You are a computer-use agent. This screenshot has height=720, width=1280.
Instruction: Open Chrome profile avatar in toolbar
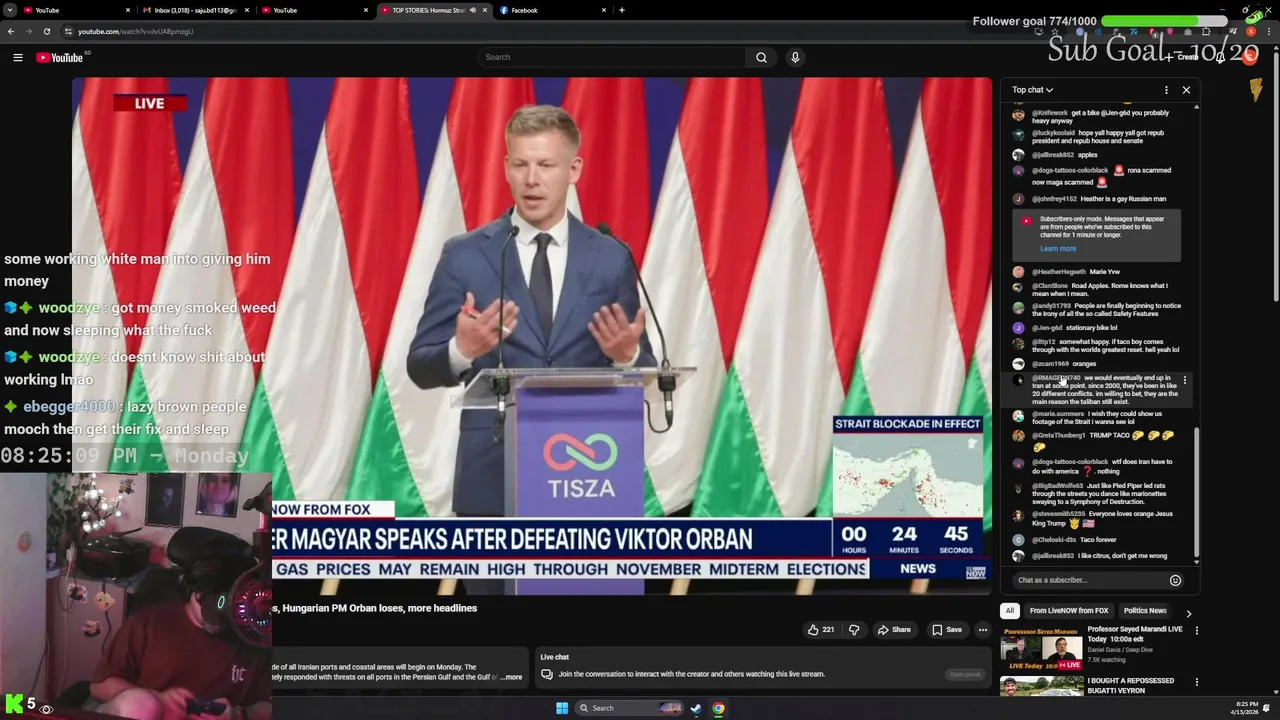(x=1251, y=31)
